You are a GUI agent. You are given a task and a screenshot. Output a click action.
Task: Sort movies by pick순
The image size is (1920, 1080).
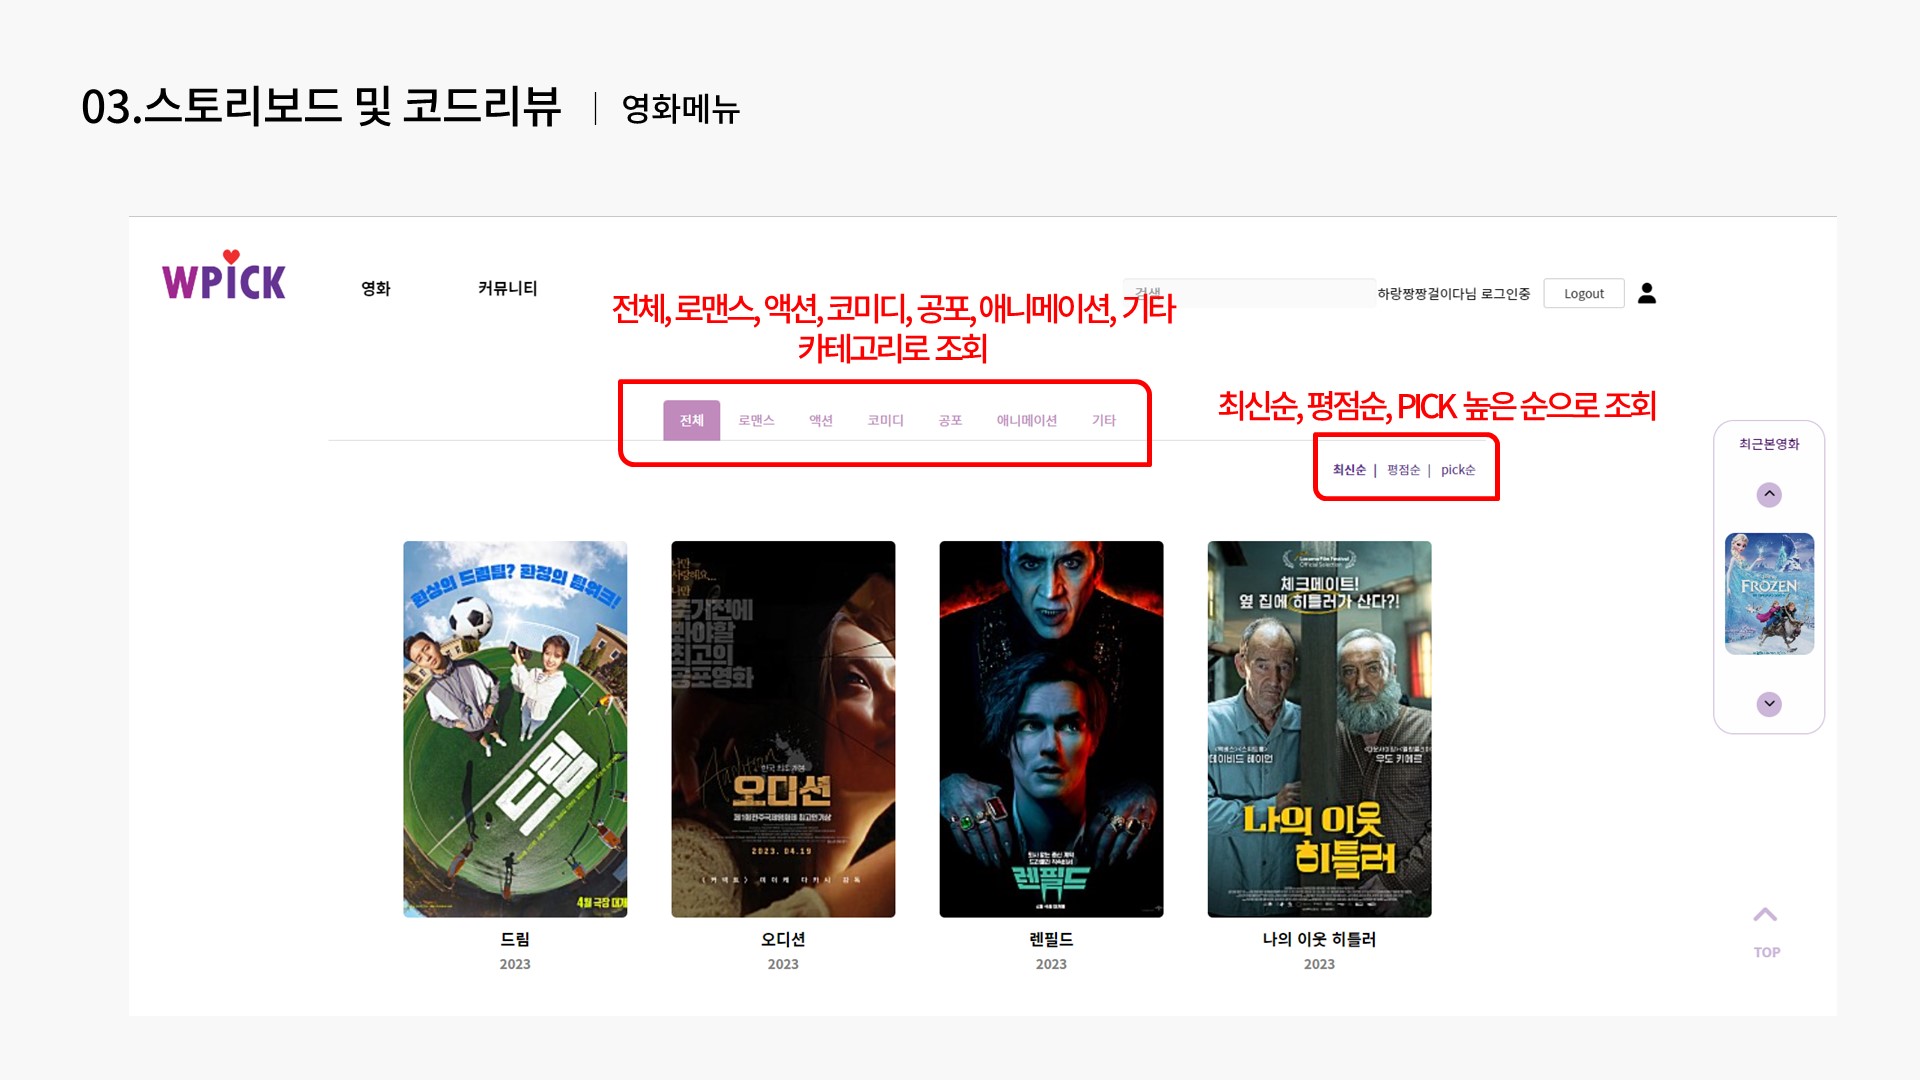[1458, 469]
